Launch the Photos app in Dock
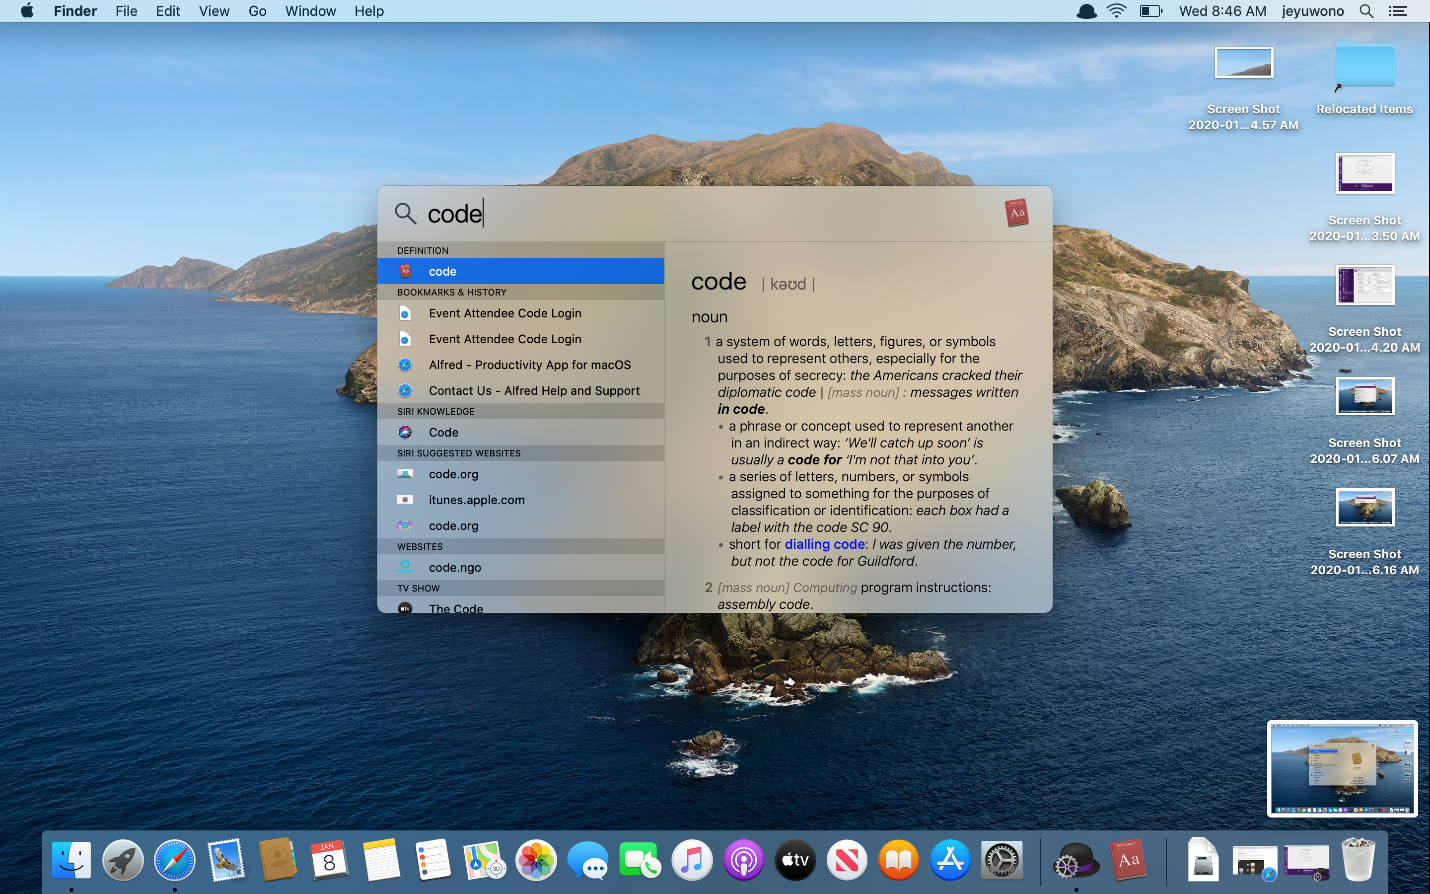This screenshot has width=1430, height=894. 536,860
